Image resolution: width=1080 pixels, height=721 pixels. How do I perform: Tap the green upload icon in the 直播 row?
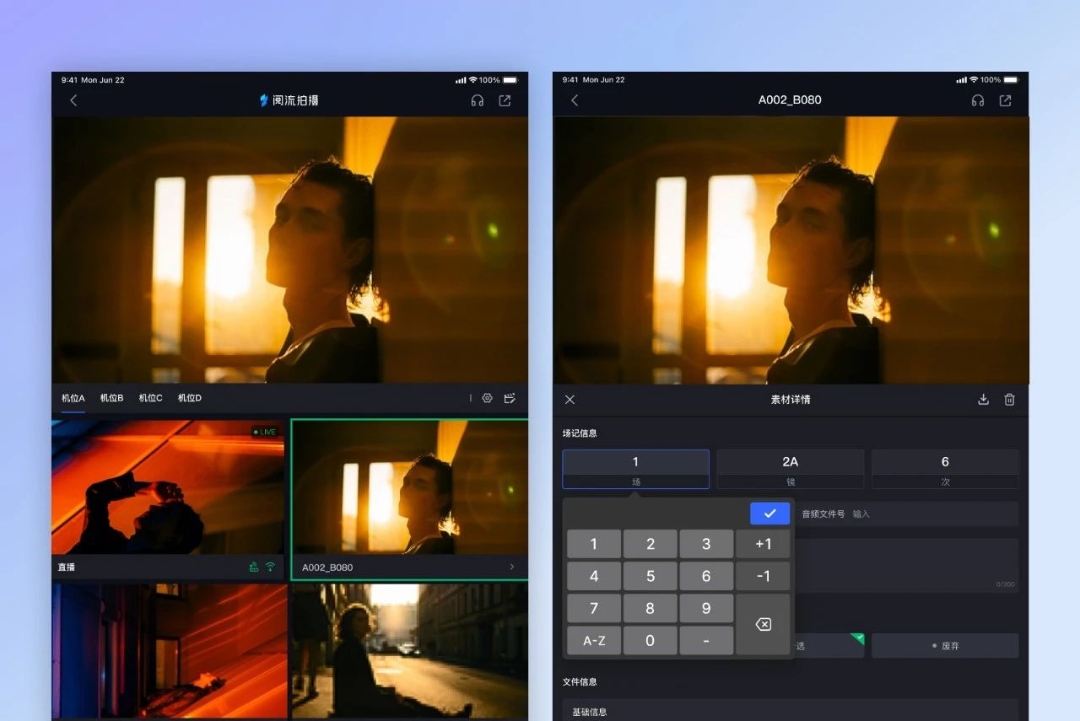pyautogui.click(x=253, y=567)
